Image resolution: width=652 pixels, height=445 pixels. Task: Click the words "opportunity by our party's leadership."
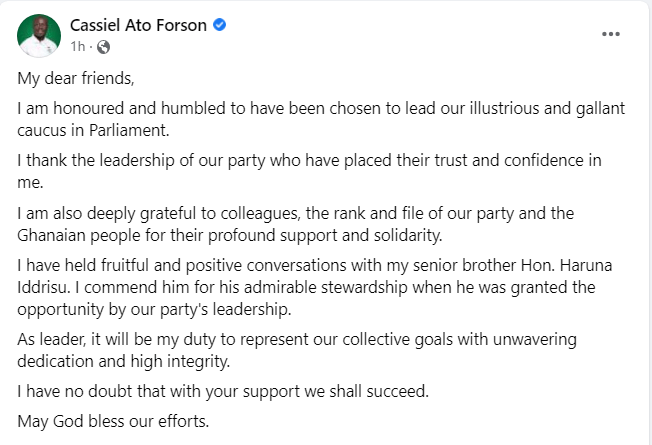pyautogui.click(x=154, y=310)
